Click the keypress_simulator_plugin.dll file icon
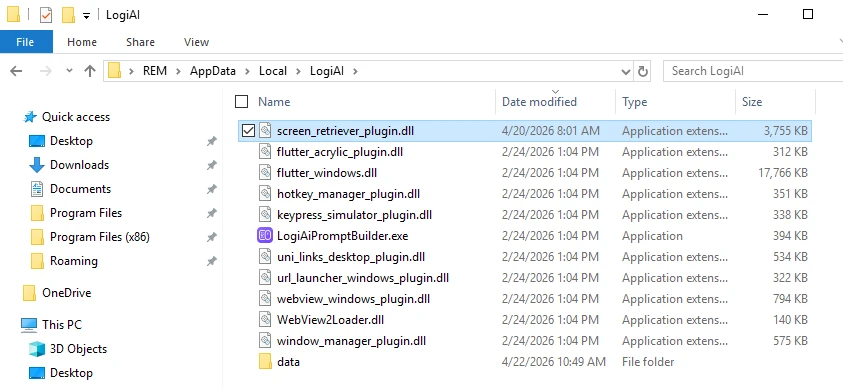Image resolution: width=843 pixels, height=389 pixels. point(265,215)
